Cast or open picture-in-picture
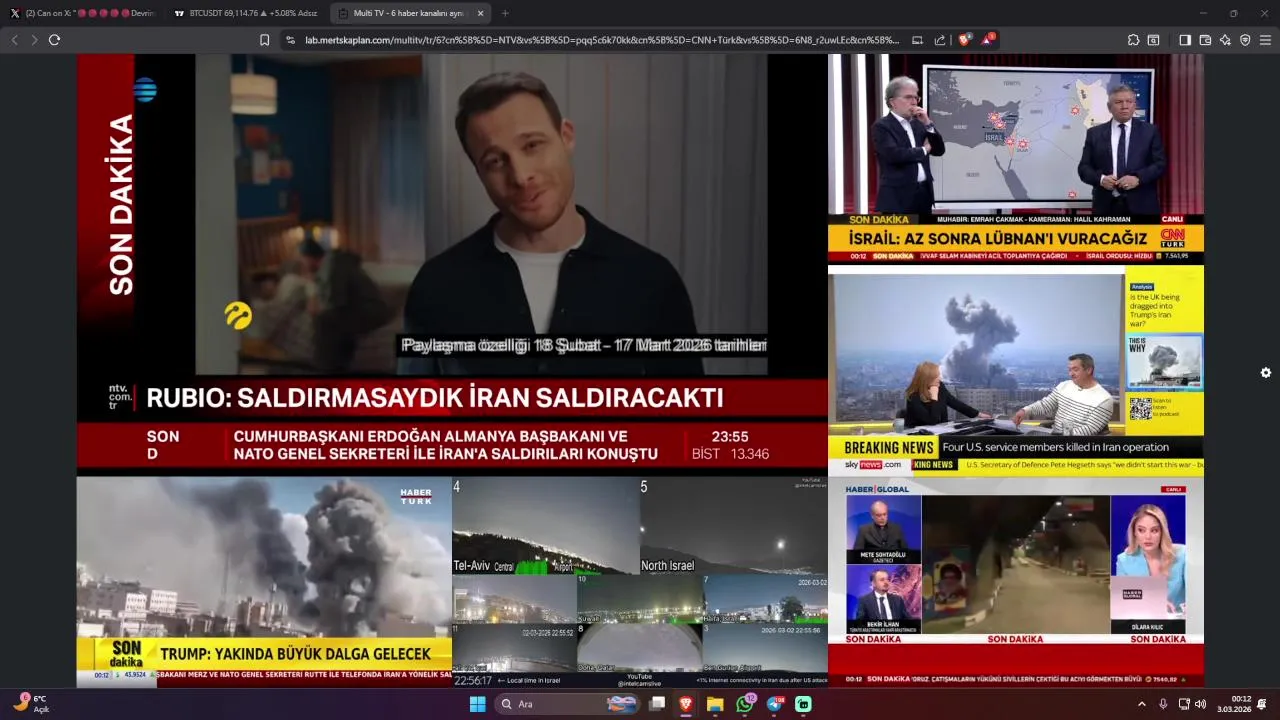Image resolution: width=1280 pixels, height=720 pixels. click(918, 40)
